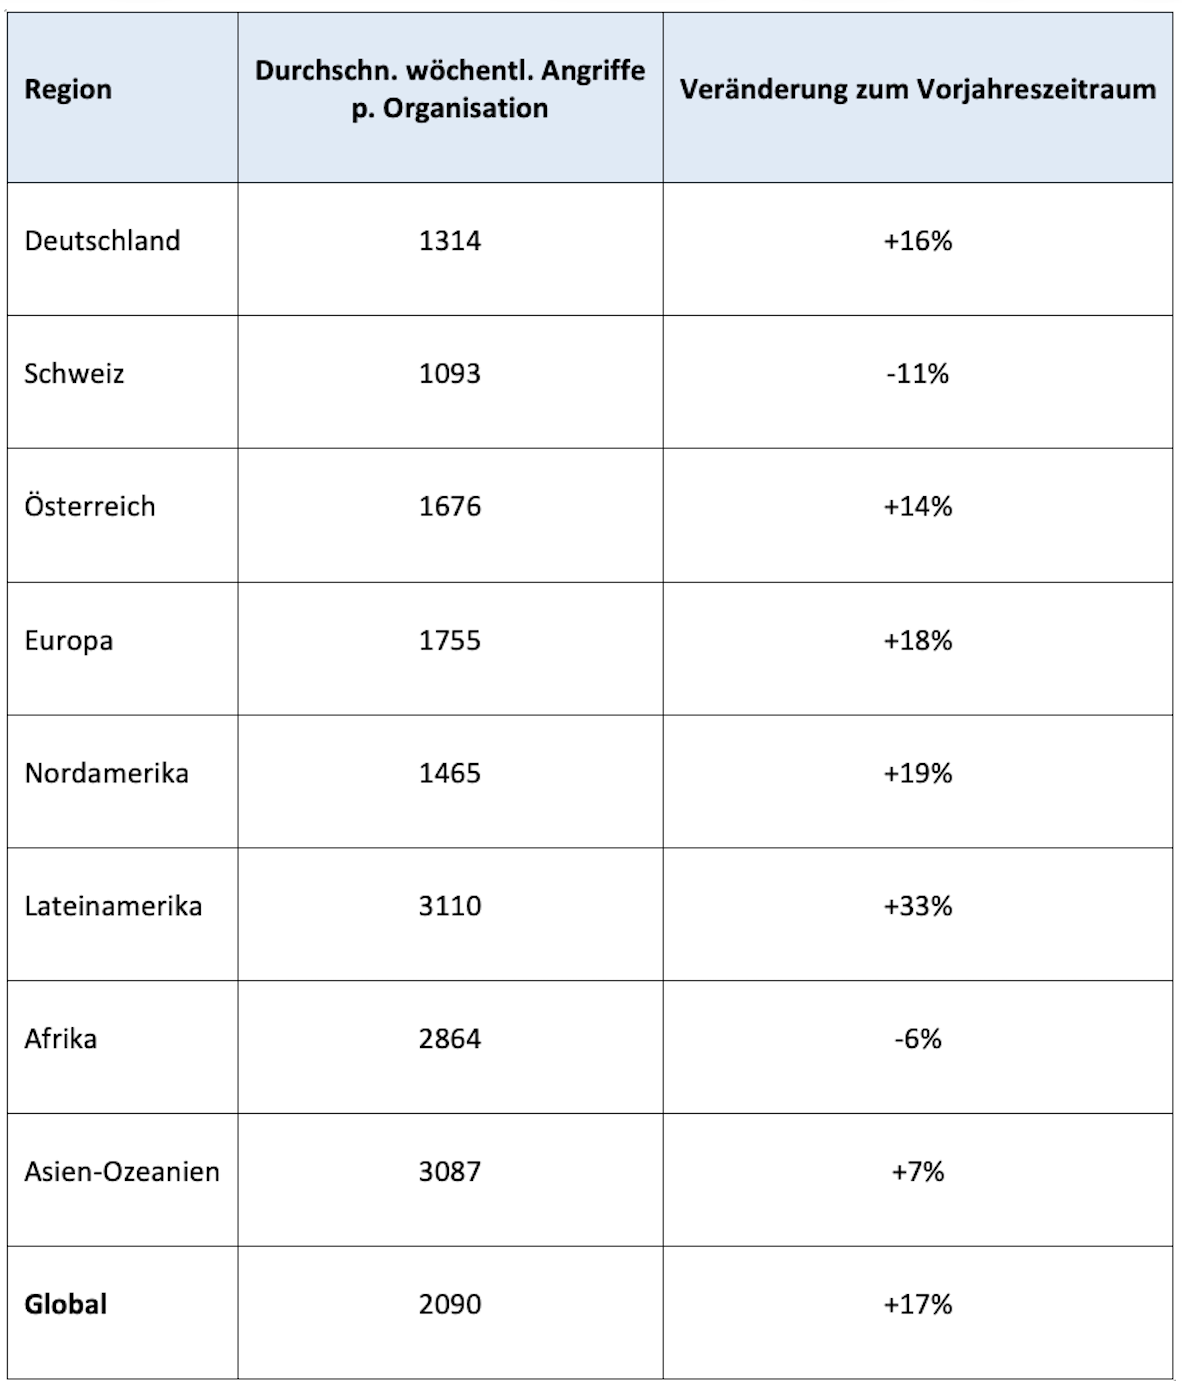1182x1392 pixels.
Task: Select the Afrika region cell
Action: 61,1039
